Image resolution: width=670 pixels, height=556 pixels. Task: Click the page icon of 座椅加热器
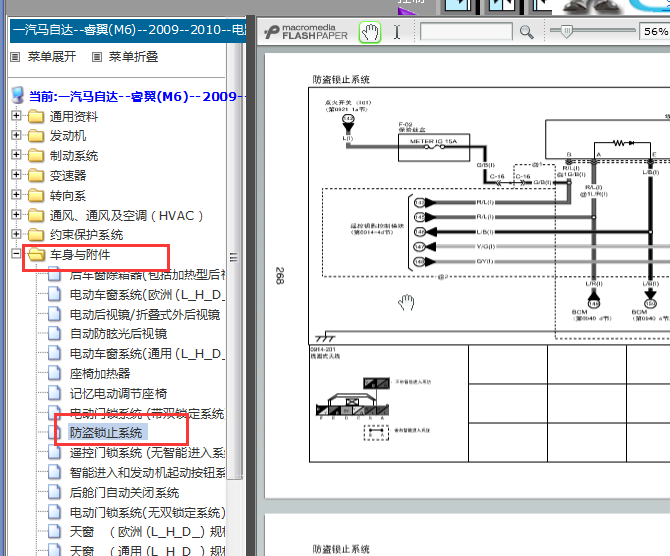(54, 373)
